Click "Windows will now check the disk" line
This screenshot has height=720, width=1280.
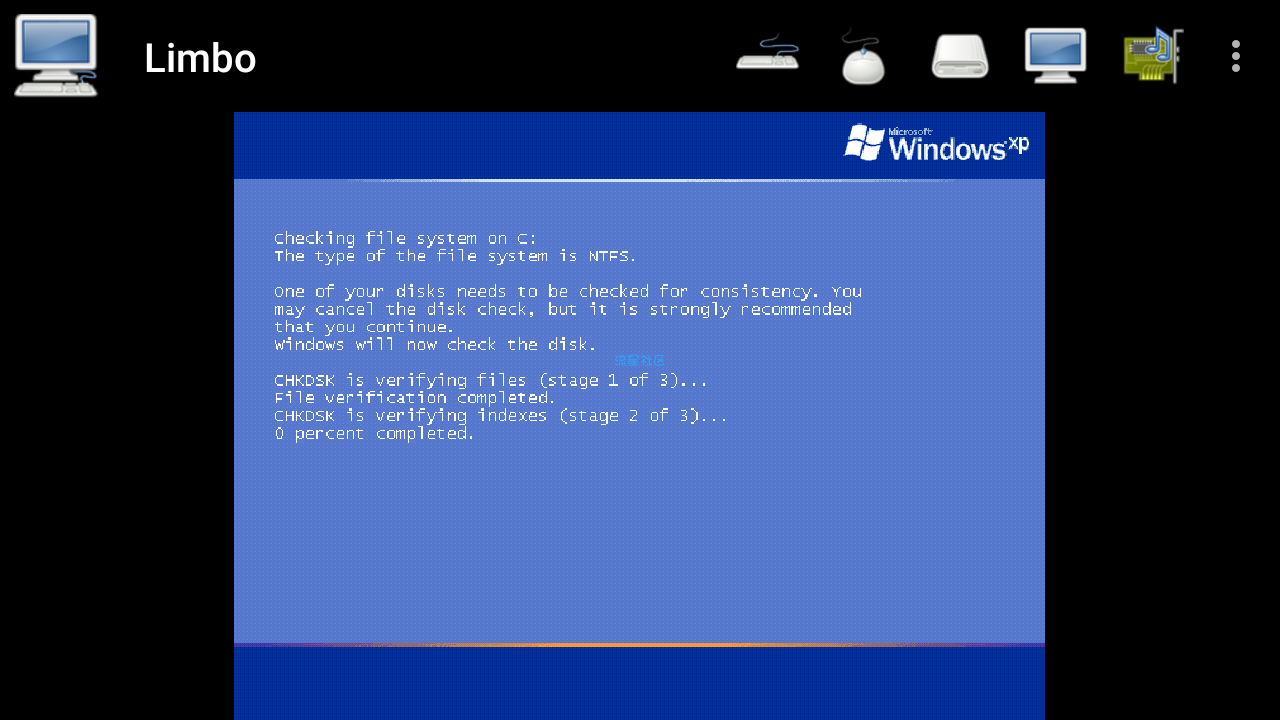click(435, 344)
